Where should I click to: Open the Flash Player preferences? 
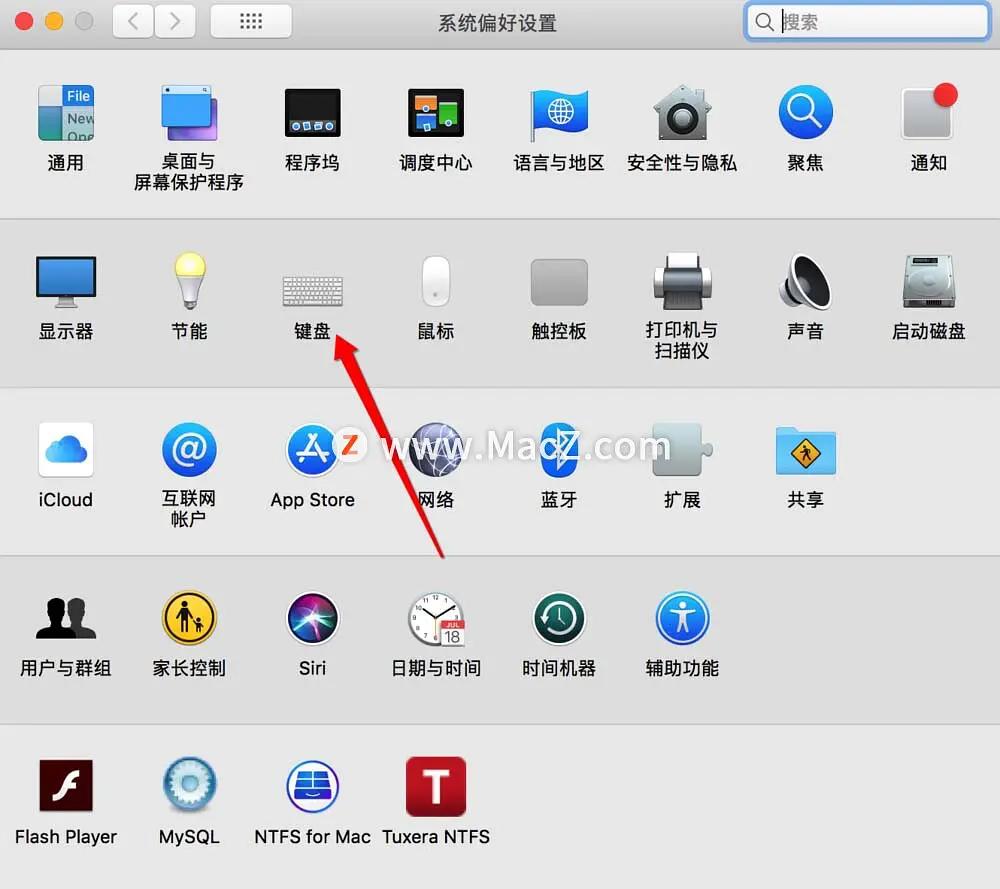(x=66, y=786)
